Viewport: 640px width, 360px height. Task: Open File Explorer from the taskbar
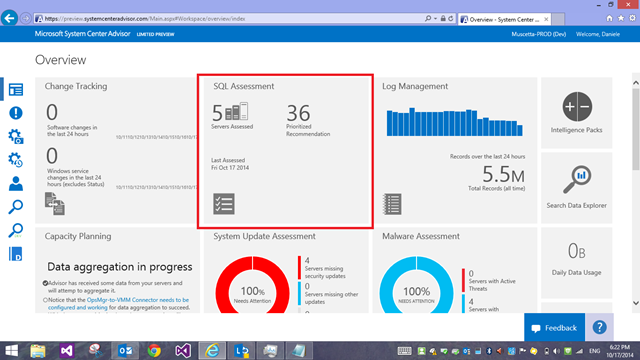(38, 351)
